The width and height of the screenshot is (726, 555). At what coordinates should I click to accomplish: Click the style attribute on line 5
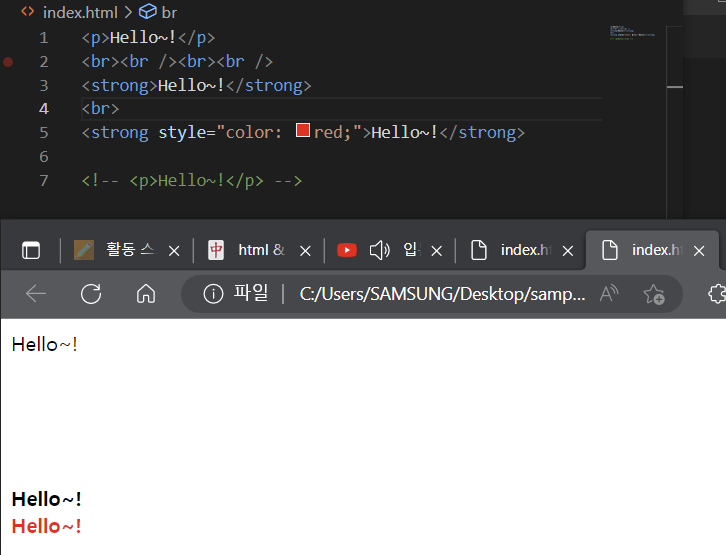(x=182, y=133)
